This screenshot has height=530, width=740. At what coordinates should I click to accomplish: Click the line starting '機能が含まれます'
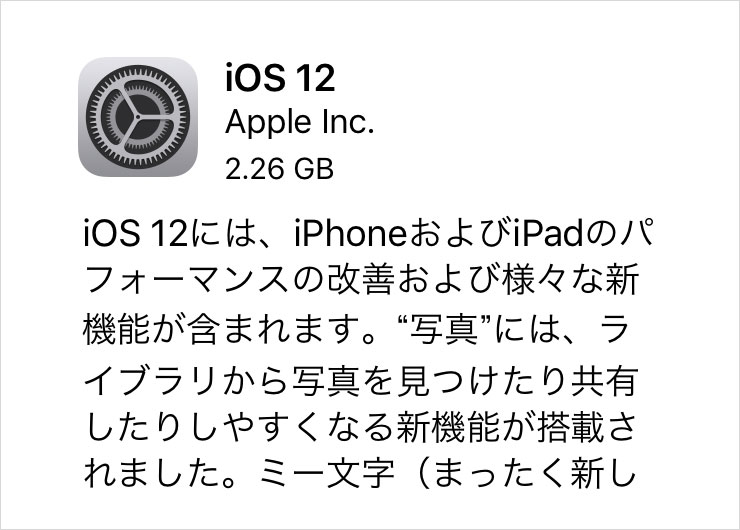click(x=356, y=329)
